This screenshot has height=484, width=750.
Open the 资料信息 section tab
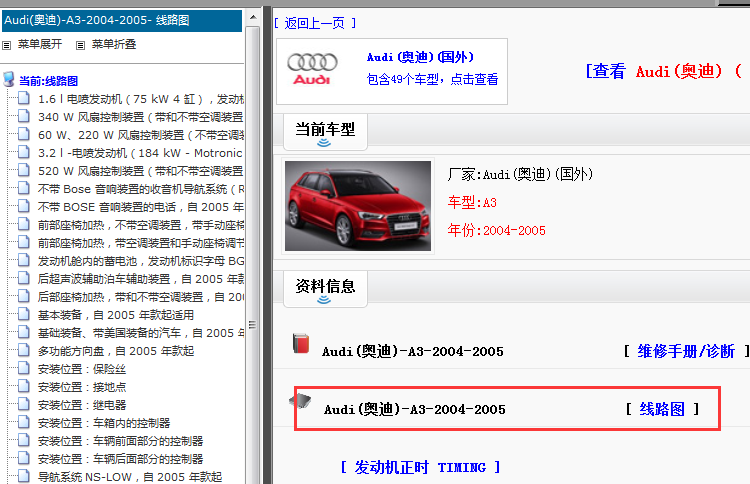pyautogui.click(x=325, y=289)
